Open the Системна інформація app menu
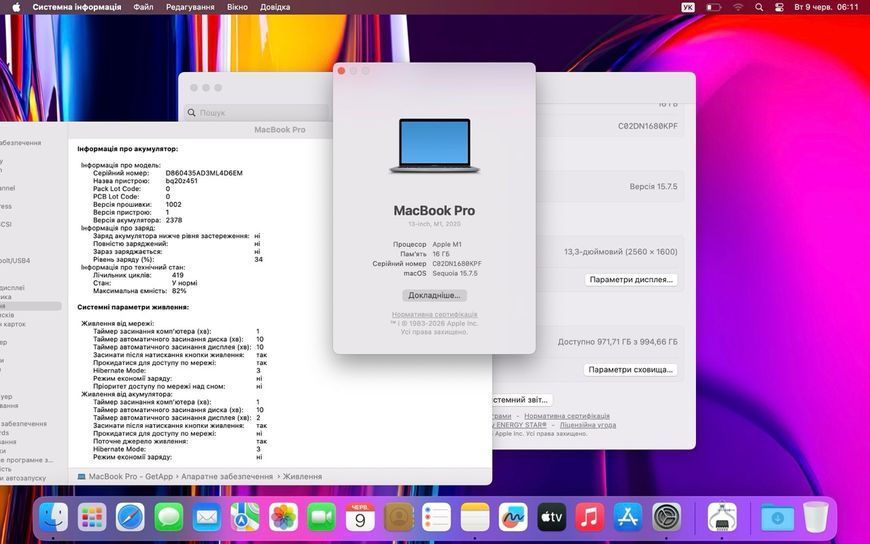Screen dimensions: 870x544 click(77, 7)
